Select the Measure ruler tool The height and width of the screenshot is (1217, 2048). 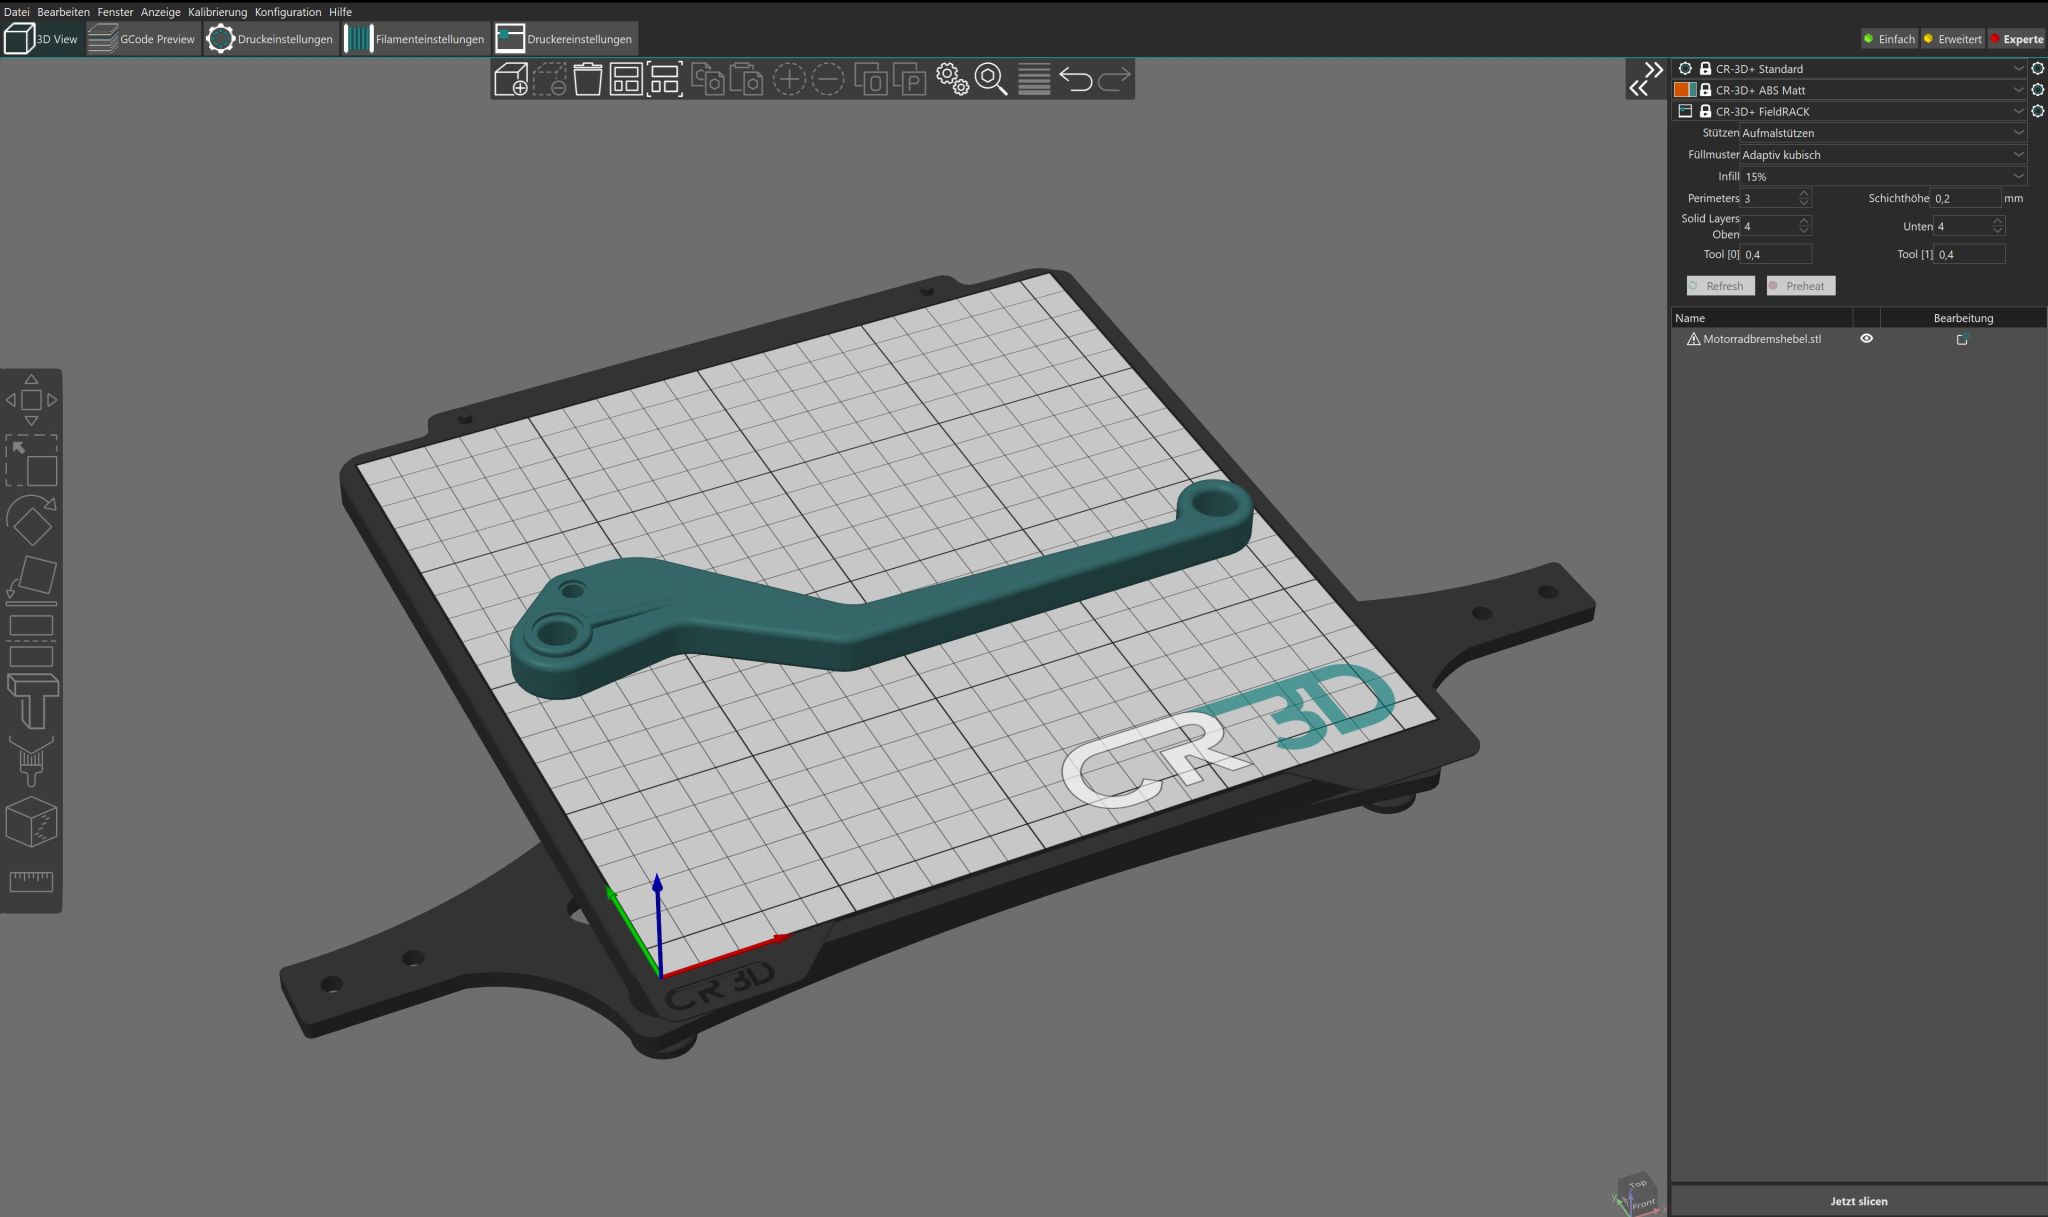pyautogui.click(x=31, y=881)
